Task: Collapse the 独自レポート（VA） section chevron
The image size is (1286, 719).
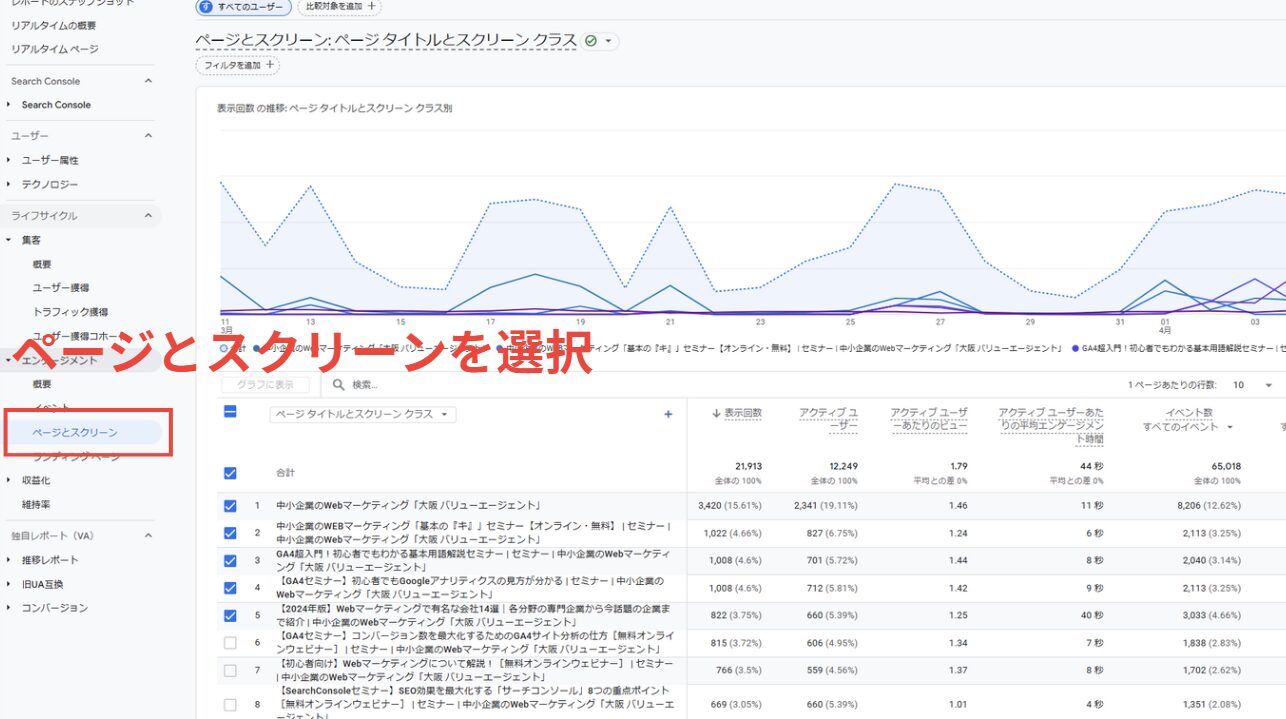Action: pyautogui.click(x=148, y=535)
